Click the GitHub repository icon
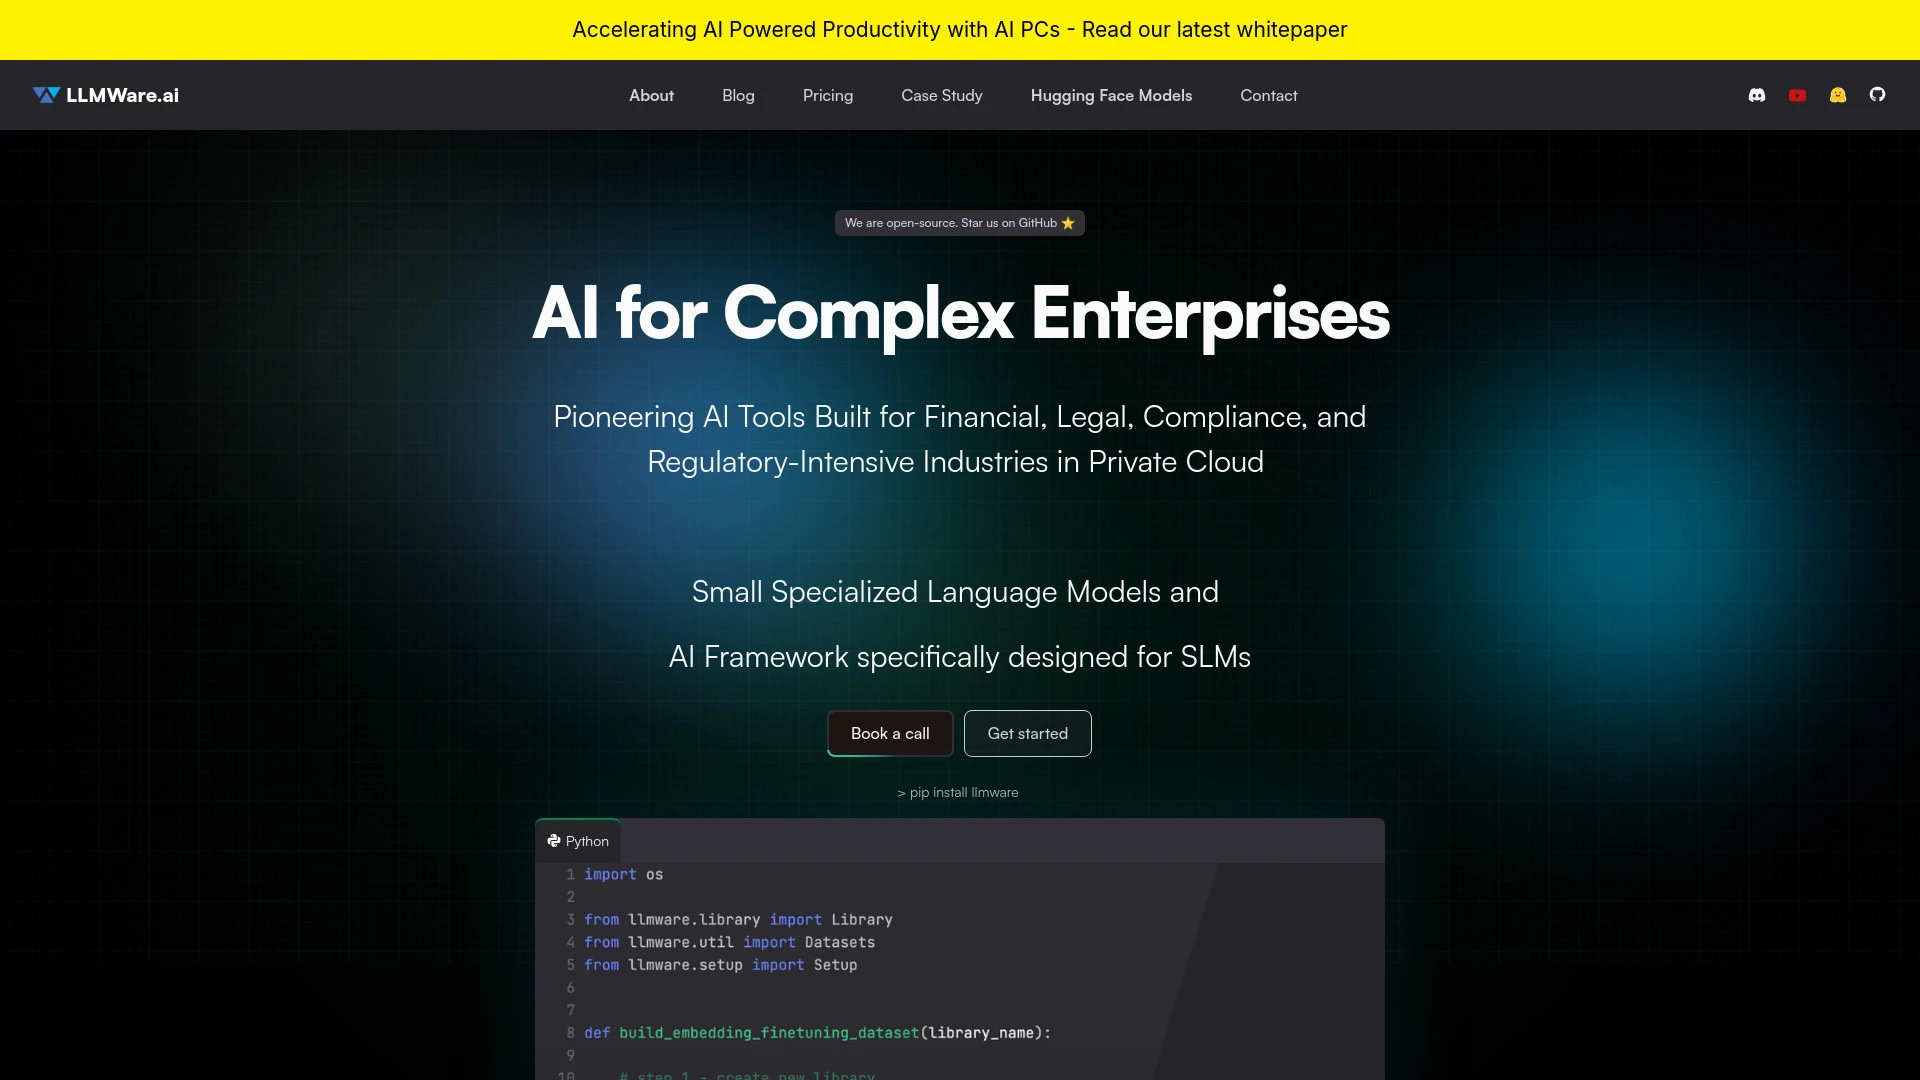Screen dimensions: 1920x1080 tap(1878, 95)
